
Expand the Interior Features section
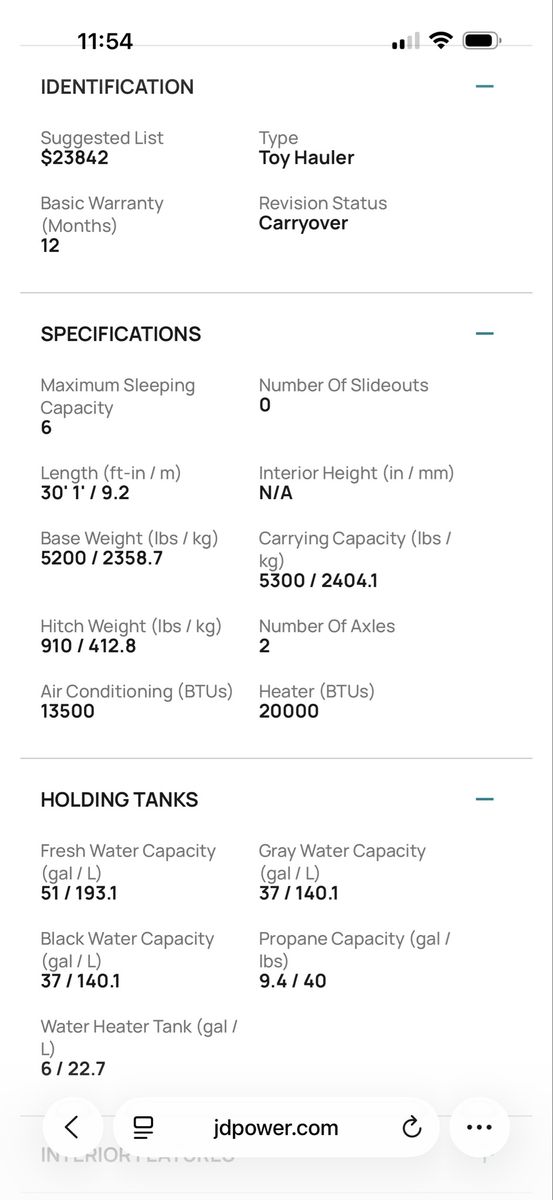click(x=485, y=1155)
